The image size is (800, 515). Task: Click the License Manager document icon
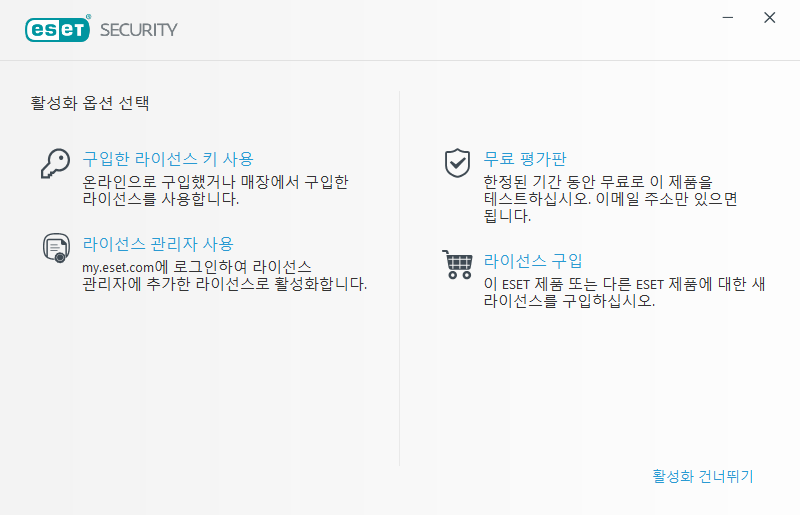tap(55, 248)
